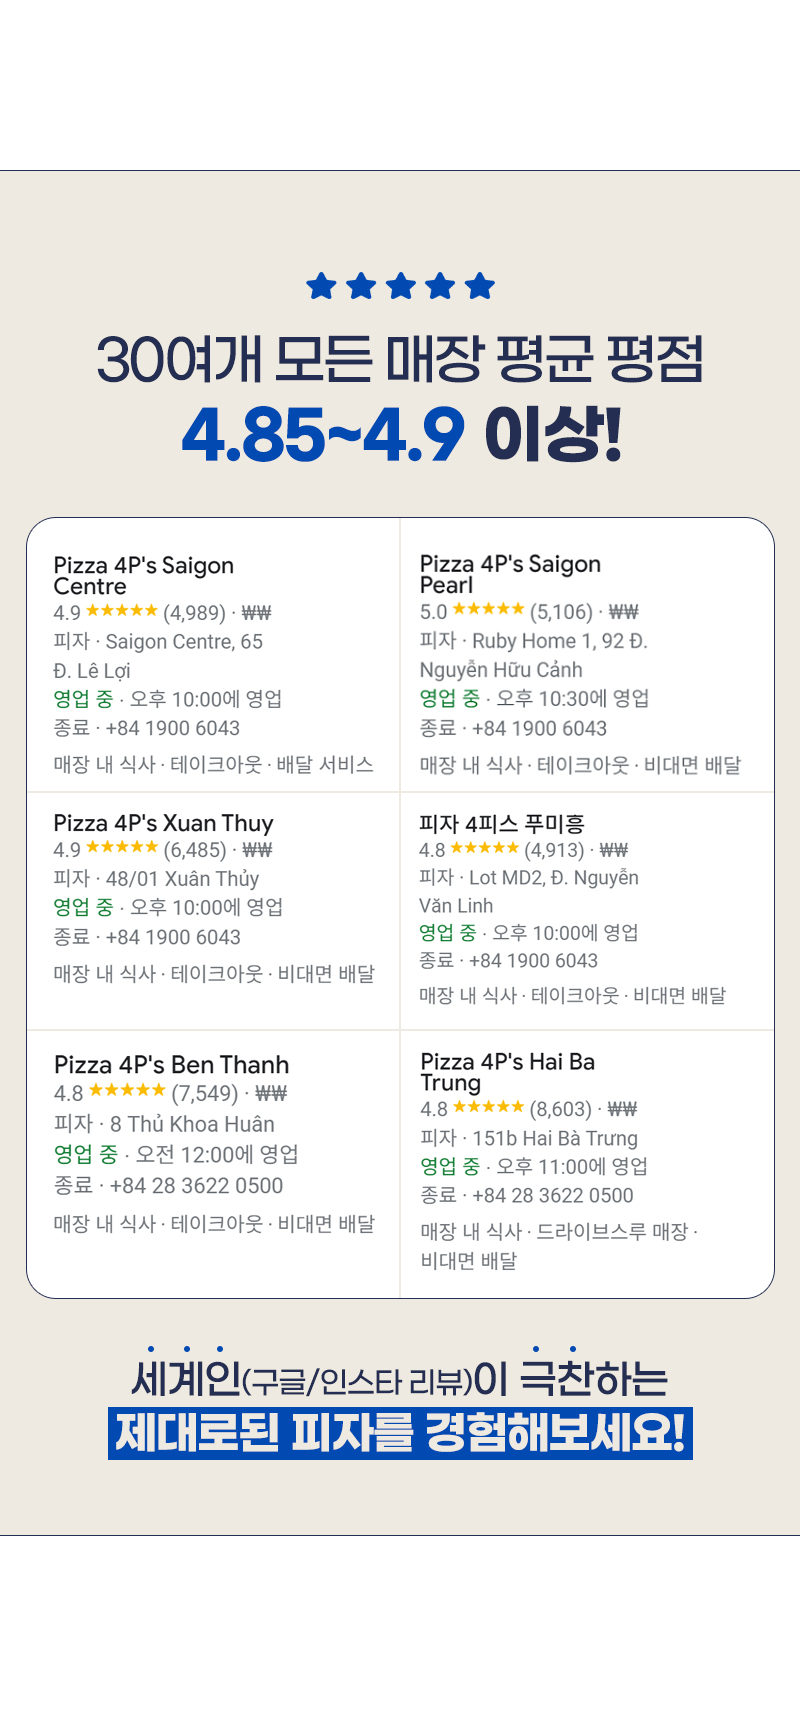The image size is (800, 1728).
Task: Click the '4.85~4.9 이상!' rating headline
Action: [400, 435]
